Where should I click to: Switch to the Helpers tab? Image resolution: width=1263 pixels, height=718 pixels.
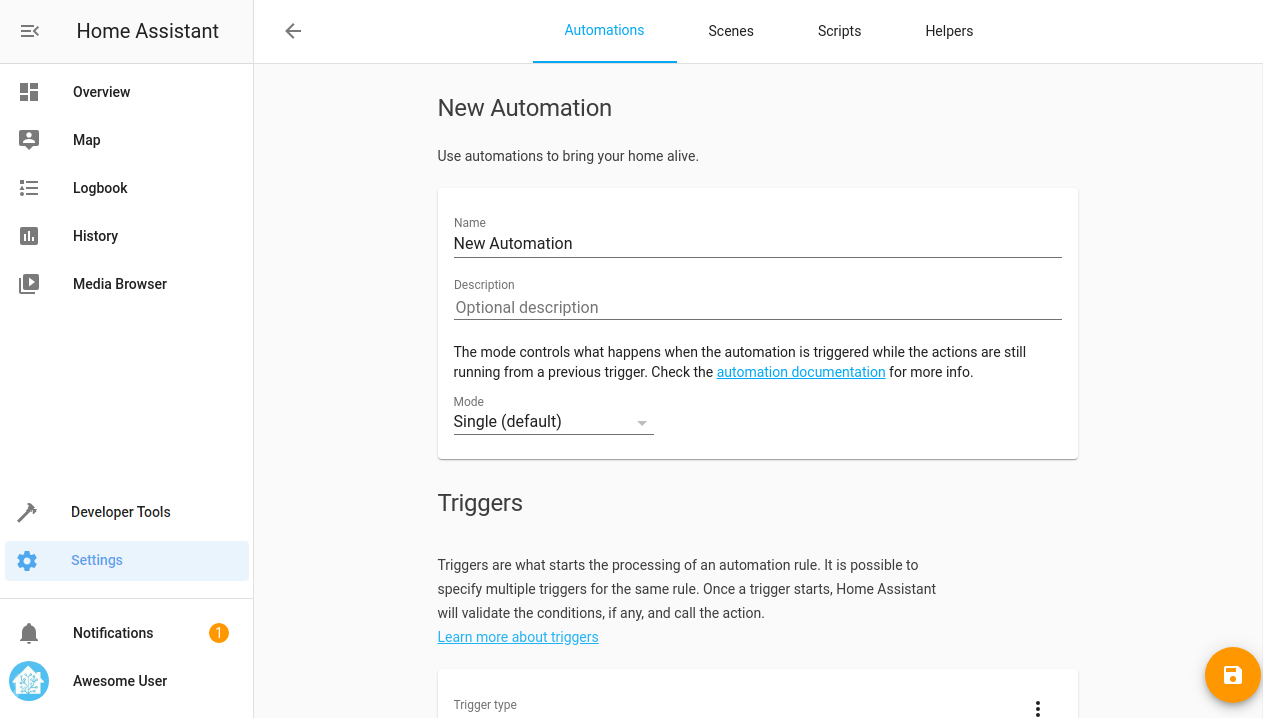click(949, 31)
